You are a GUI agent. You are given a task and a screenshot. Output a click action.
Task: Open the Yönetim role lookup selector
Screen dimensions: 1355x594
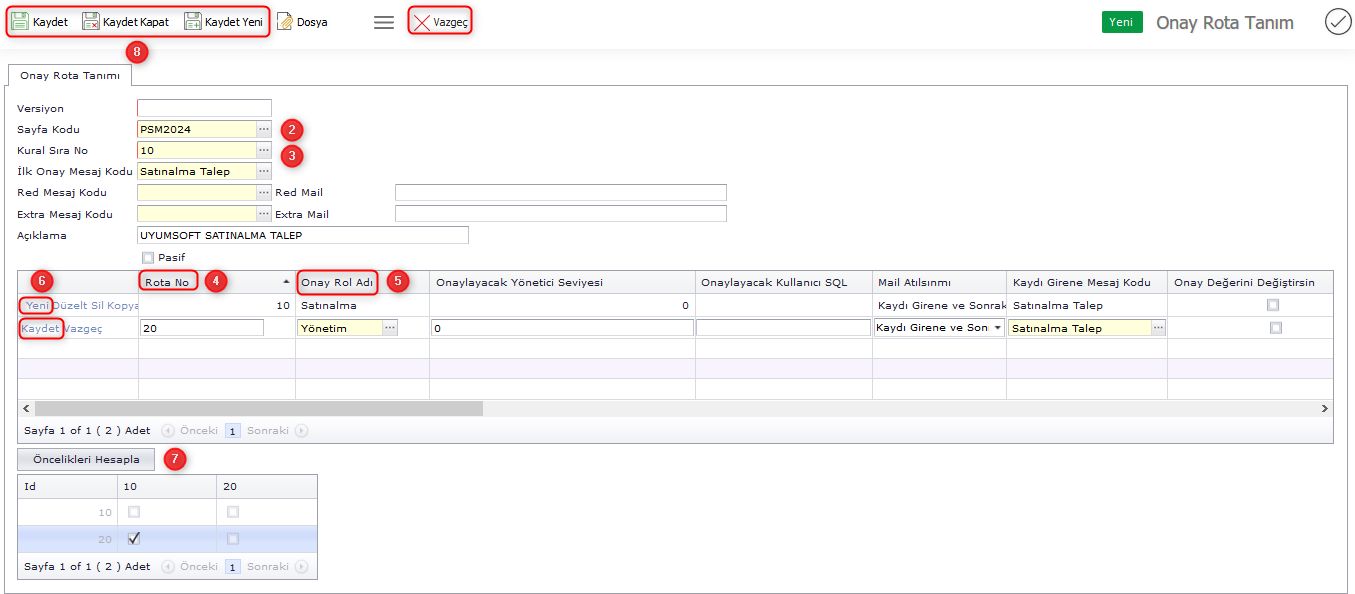[x=389, y=328]
